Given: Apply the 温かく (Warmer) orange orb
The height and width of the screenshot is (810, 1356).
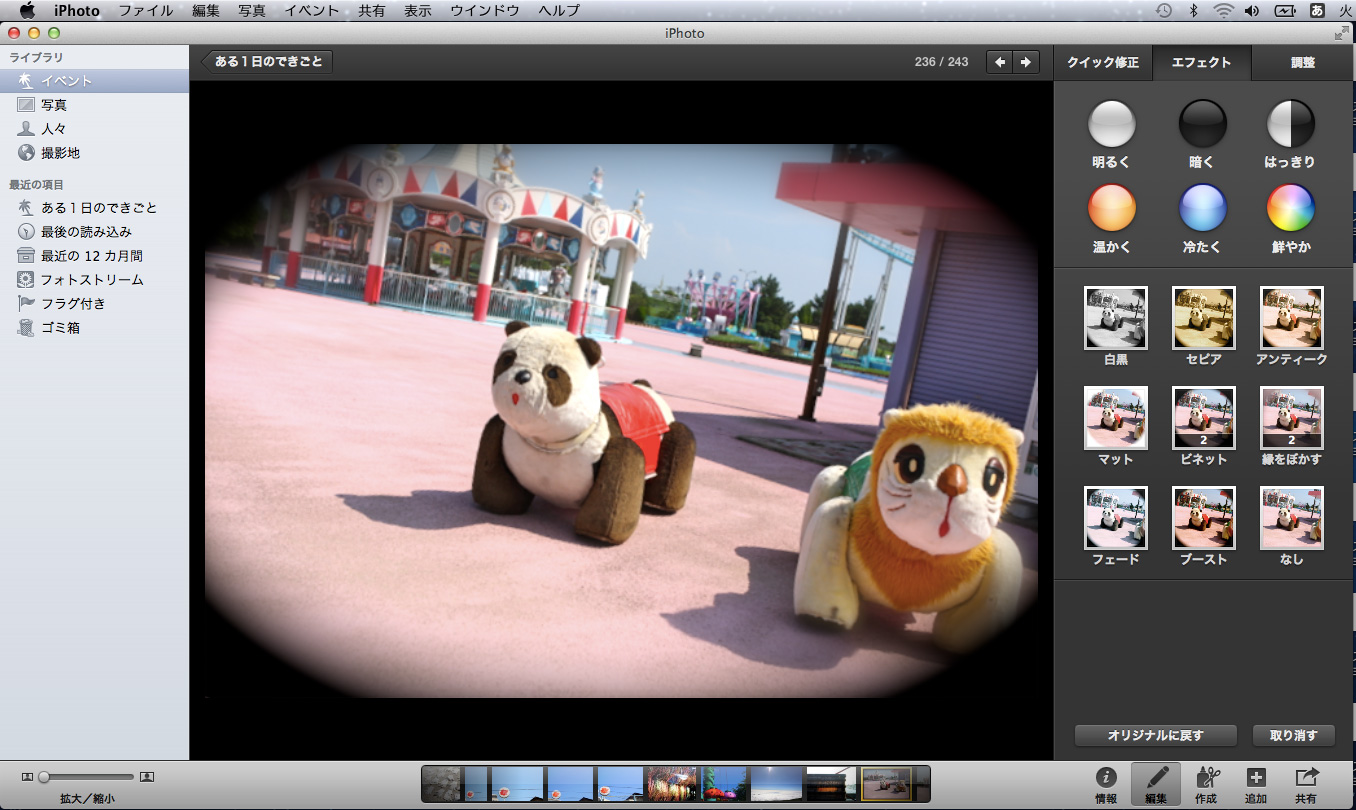Looking at the screenshot, I should tap(1112, 209).
